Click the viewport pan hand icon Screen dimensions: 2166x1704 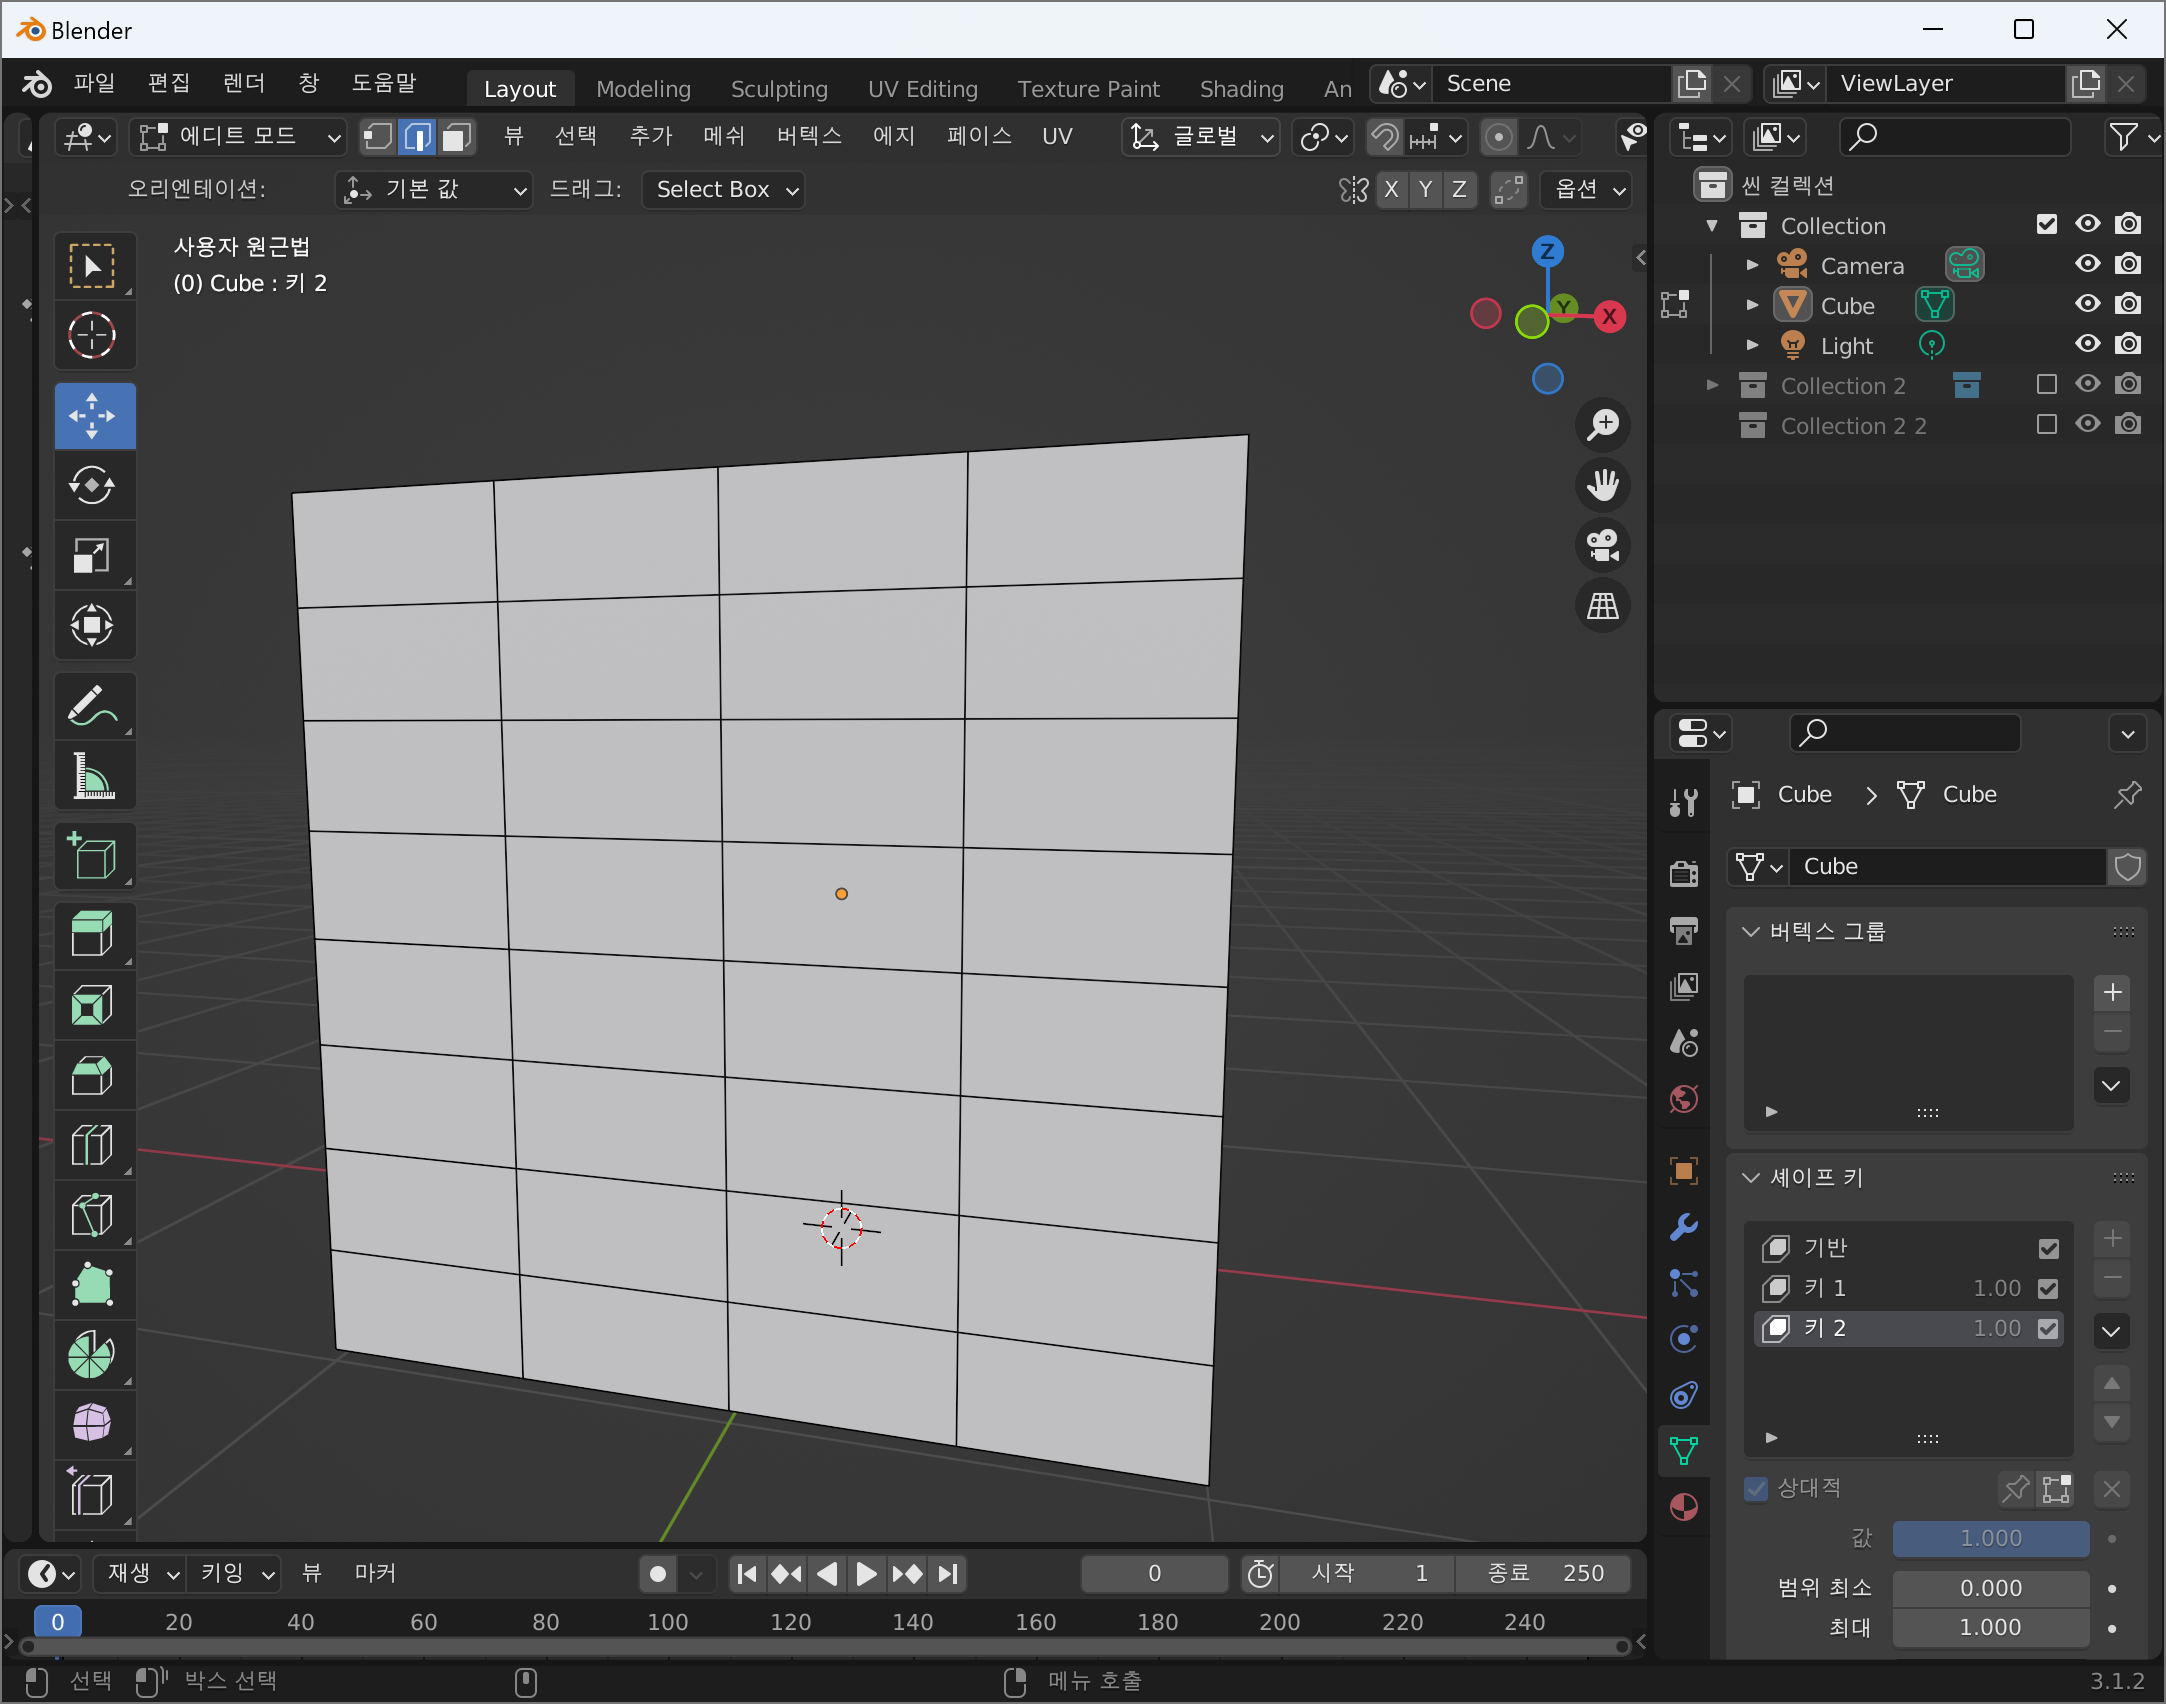tap(1603, 485)
